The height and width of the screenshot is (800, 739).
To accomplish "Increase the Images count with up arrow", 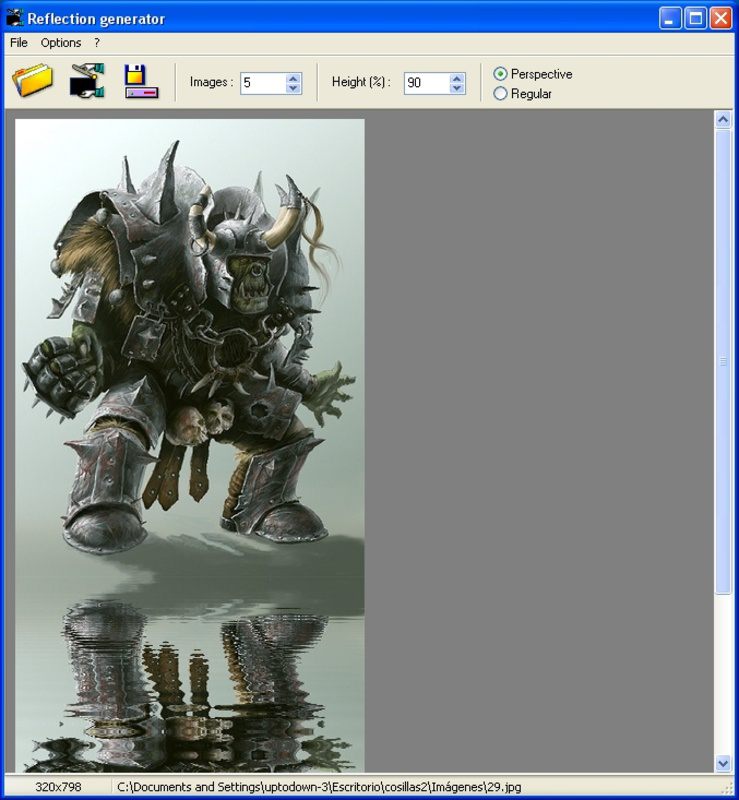I will [293, 78].
